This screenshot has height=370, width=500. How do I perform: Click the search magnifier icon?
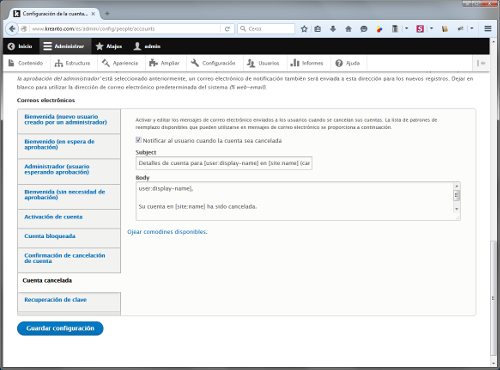(x=243, y=29)
